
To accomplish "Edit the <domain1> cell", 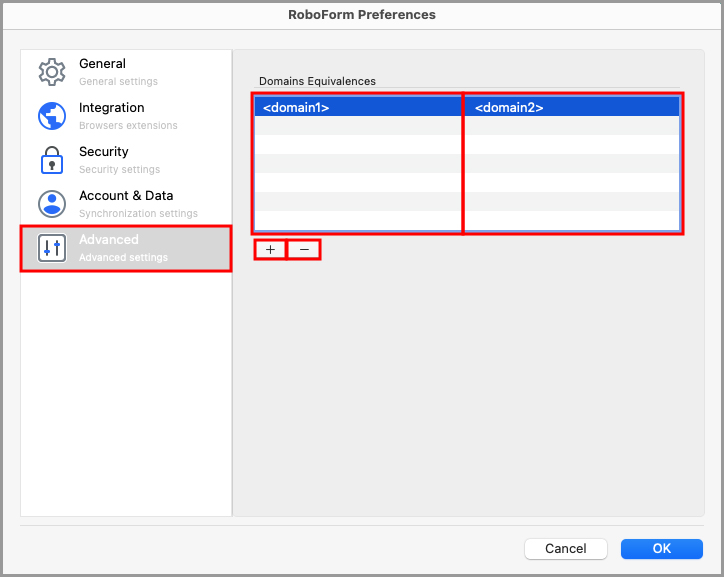I will pyautogui.click(x=358, y=107).
